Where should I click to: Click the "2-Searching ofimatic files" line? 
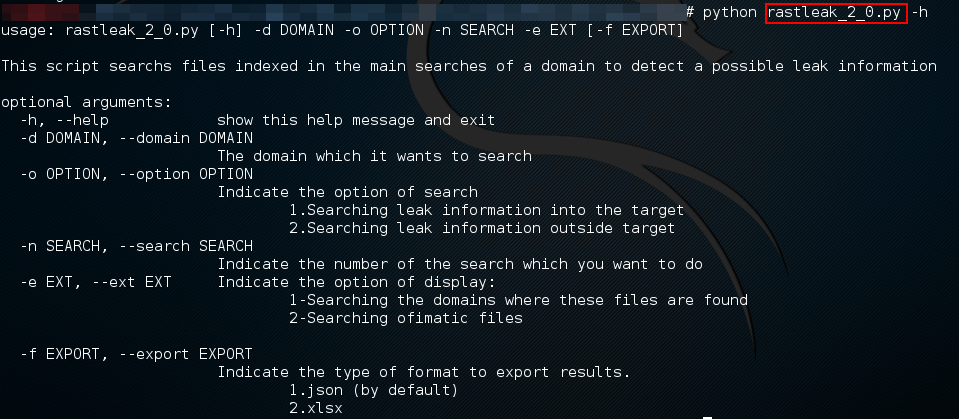(x=405, y=318)
